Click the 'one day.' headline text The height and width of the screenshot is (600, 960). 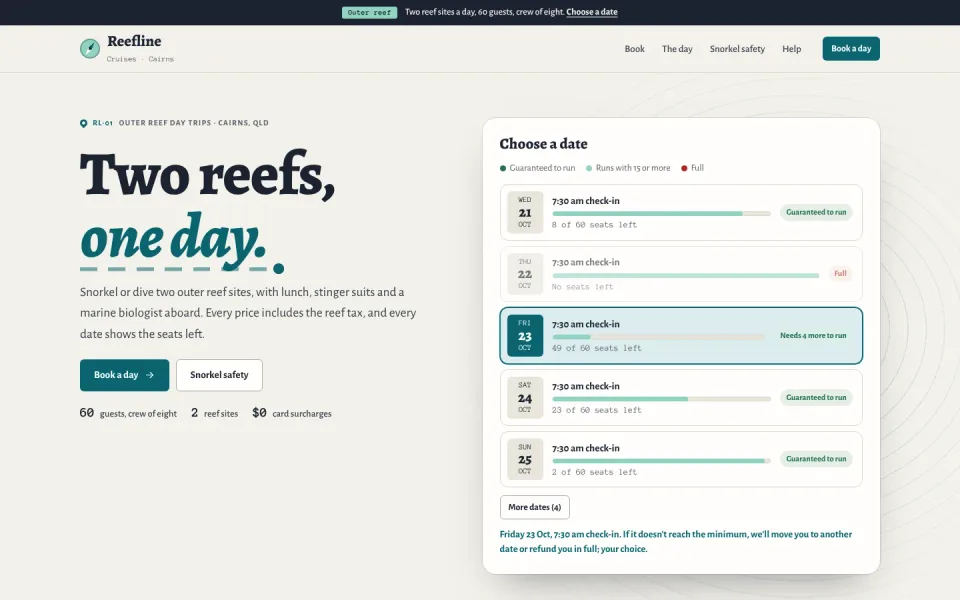click(x=173, y=240)
